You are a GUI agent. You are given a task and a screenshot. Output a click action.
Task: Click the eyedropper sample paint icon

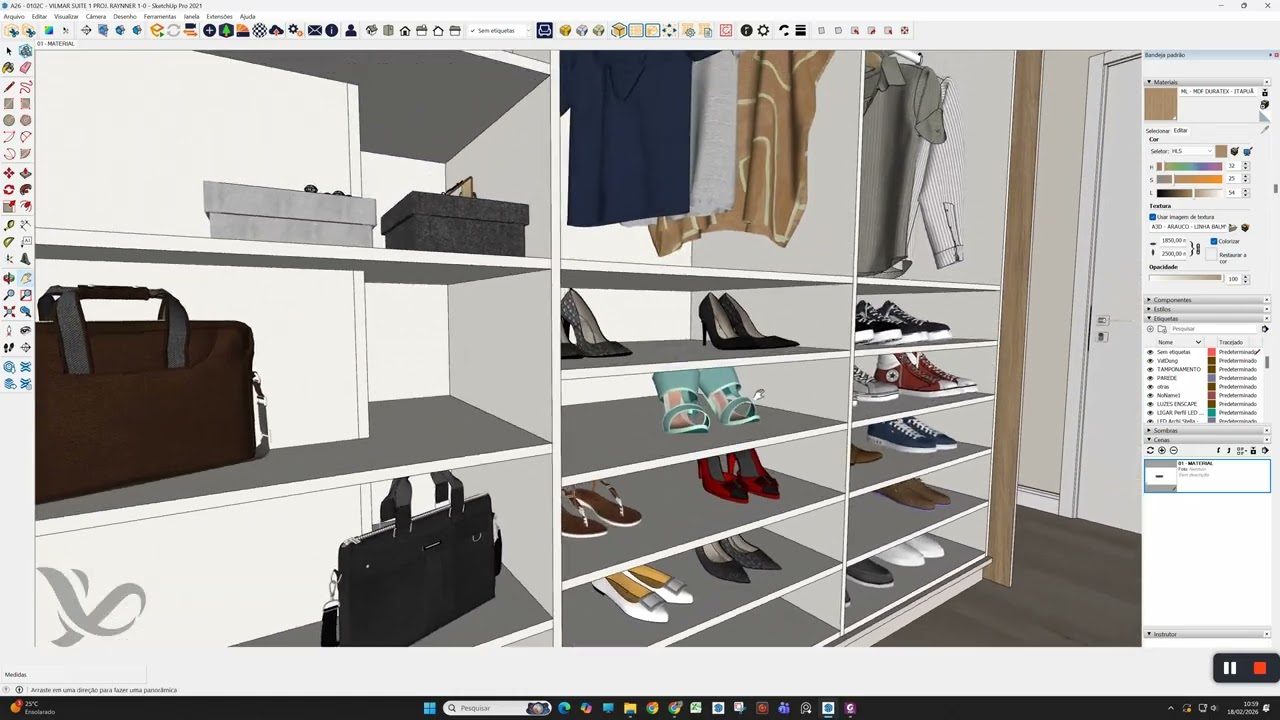[x=1265, y=129]
